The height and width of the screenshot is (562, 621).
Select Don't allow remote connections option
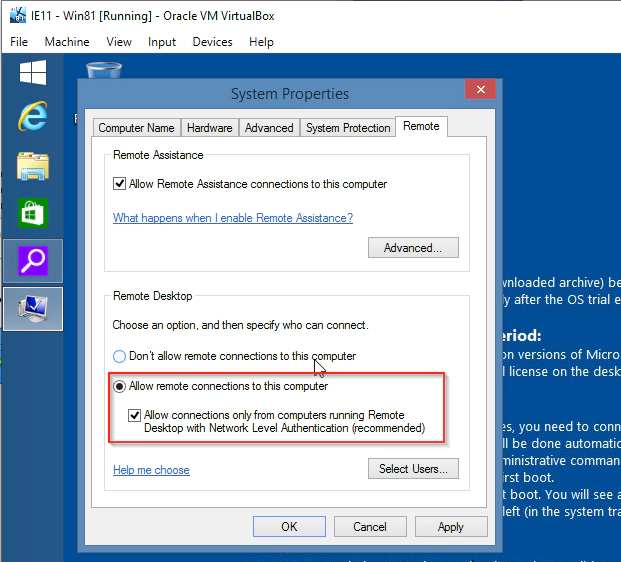pyautogui.click(x=120, y=356)
